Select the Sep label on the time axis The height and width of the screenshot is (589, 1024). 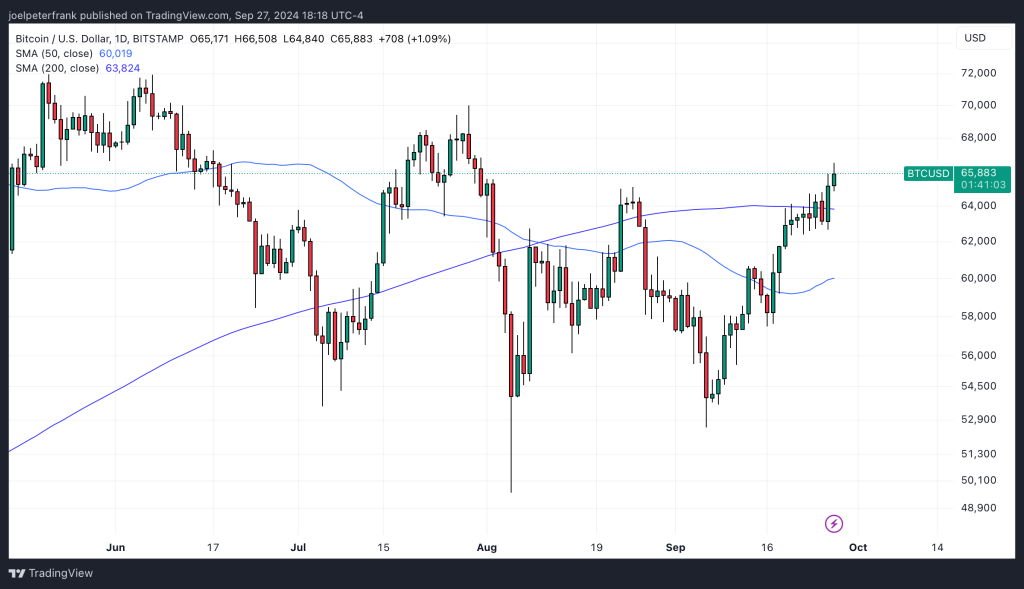(x=675, y=547)
